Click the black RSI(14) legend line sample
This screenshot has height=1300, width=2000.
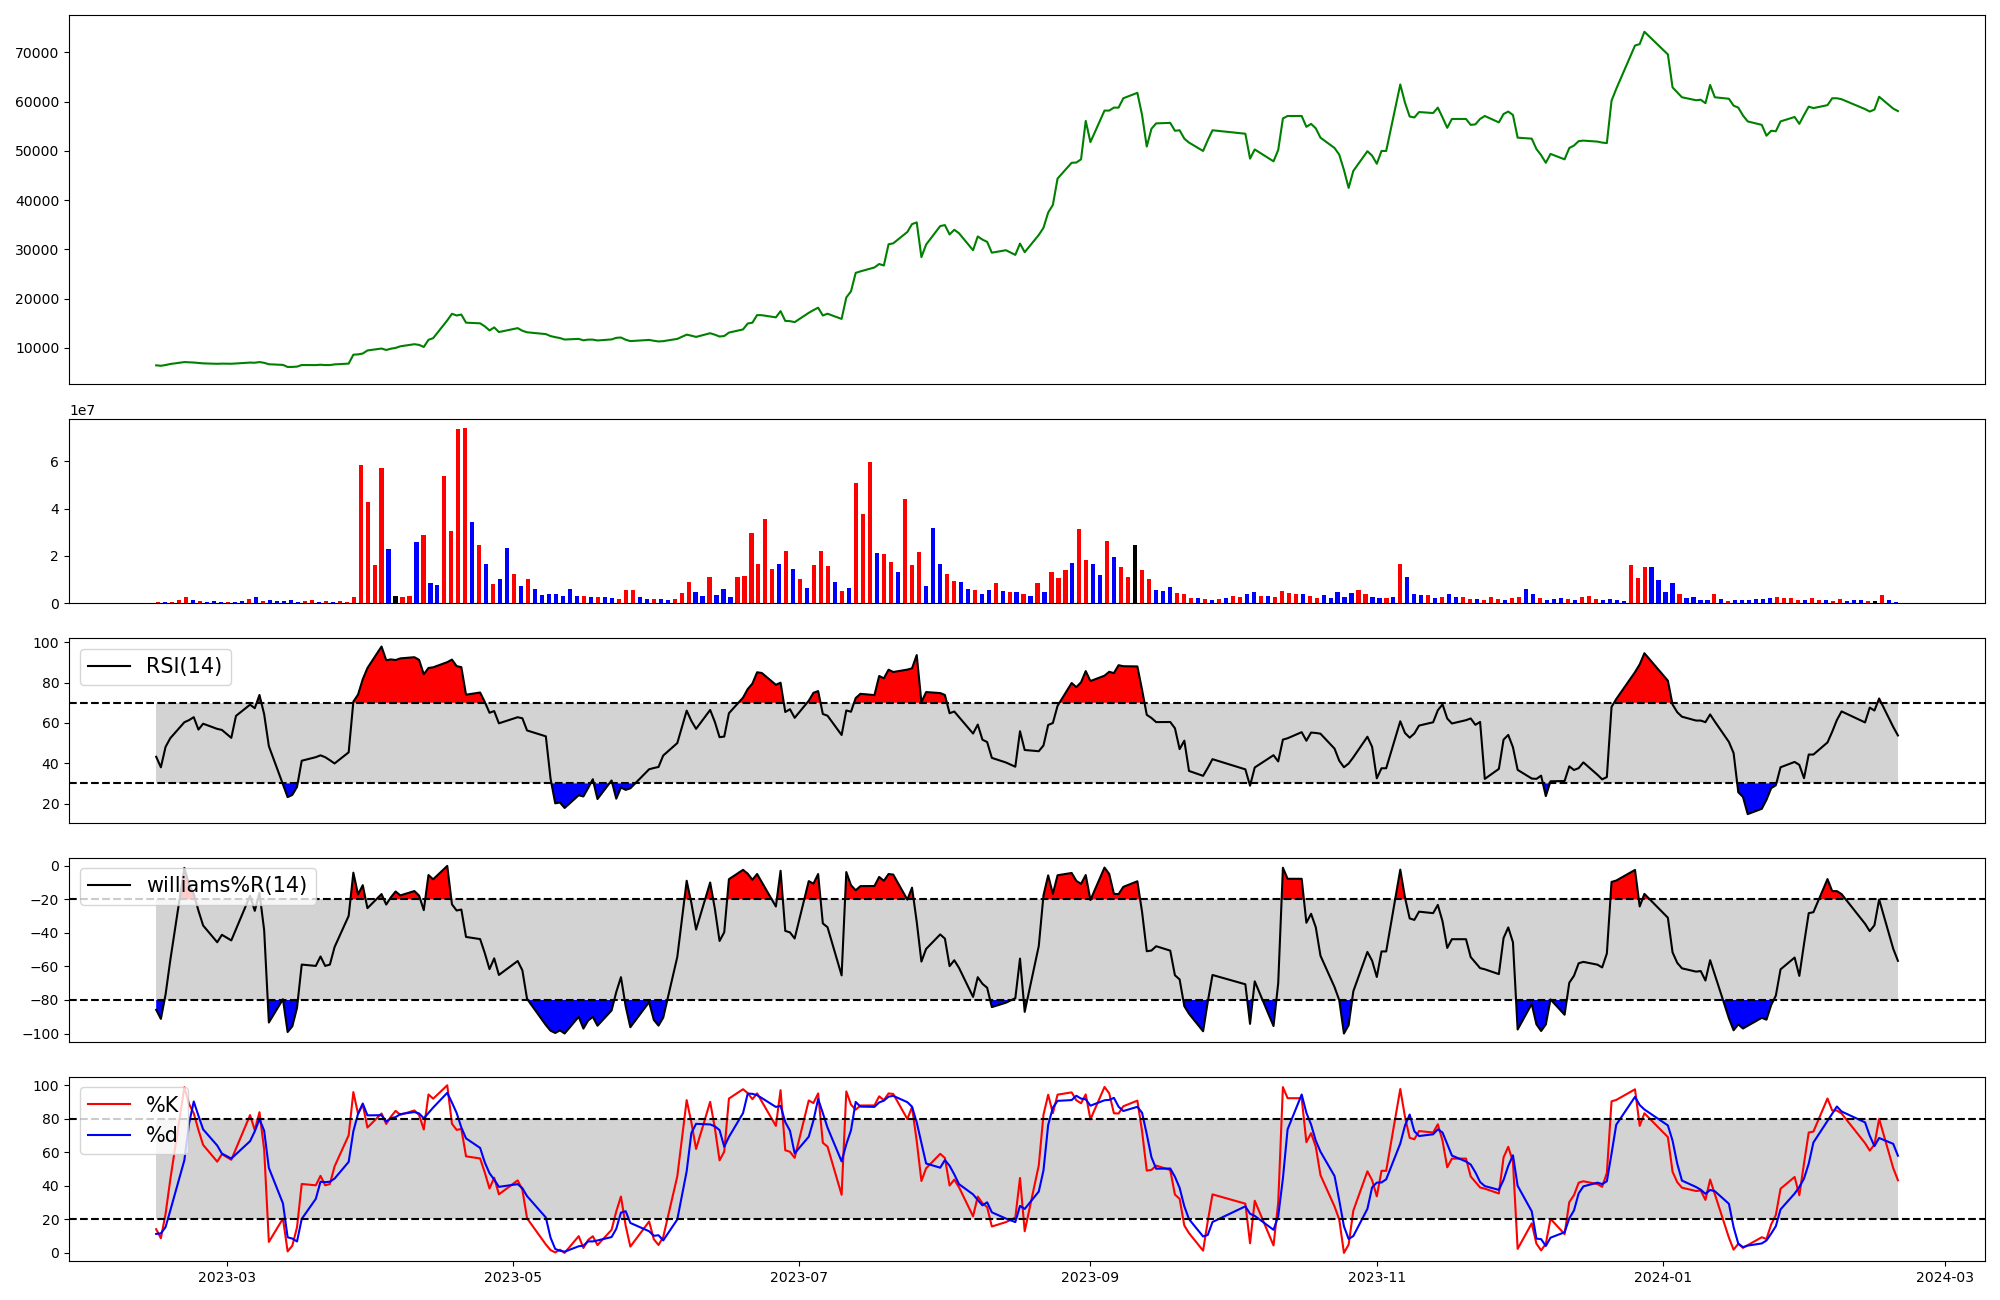(109, 666)
